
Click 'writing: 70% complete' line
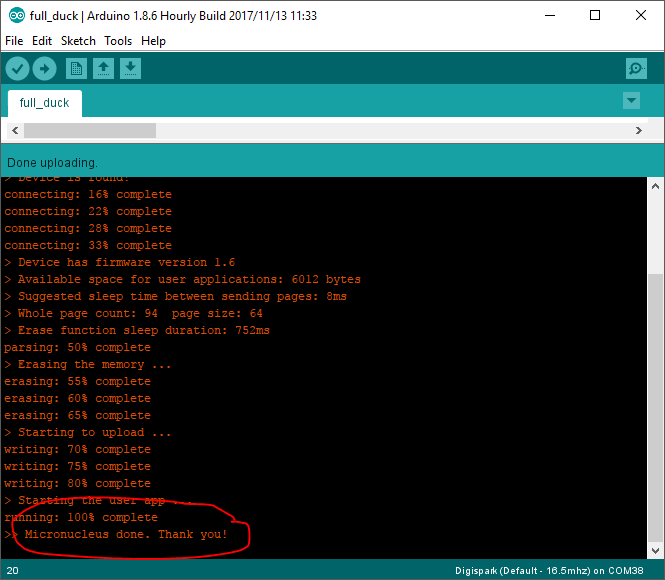pyautogui.click(x=77, y=449)
